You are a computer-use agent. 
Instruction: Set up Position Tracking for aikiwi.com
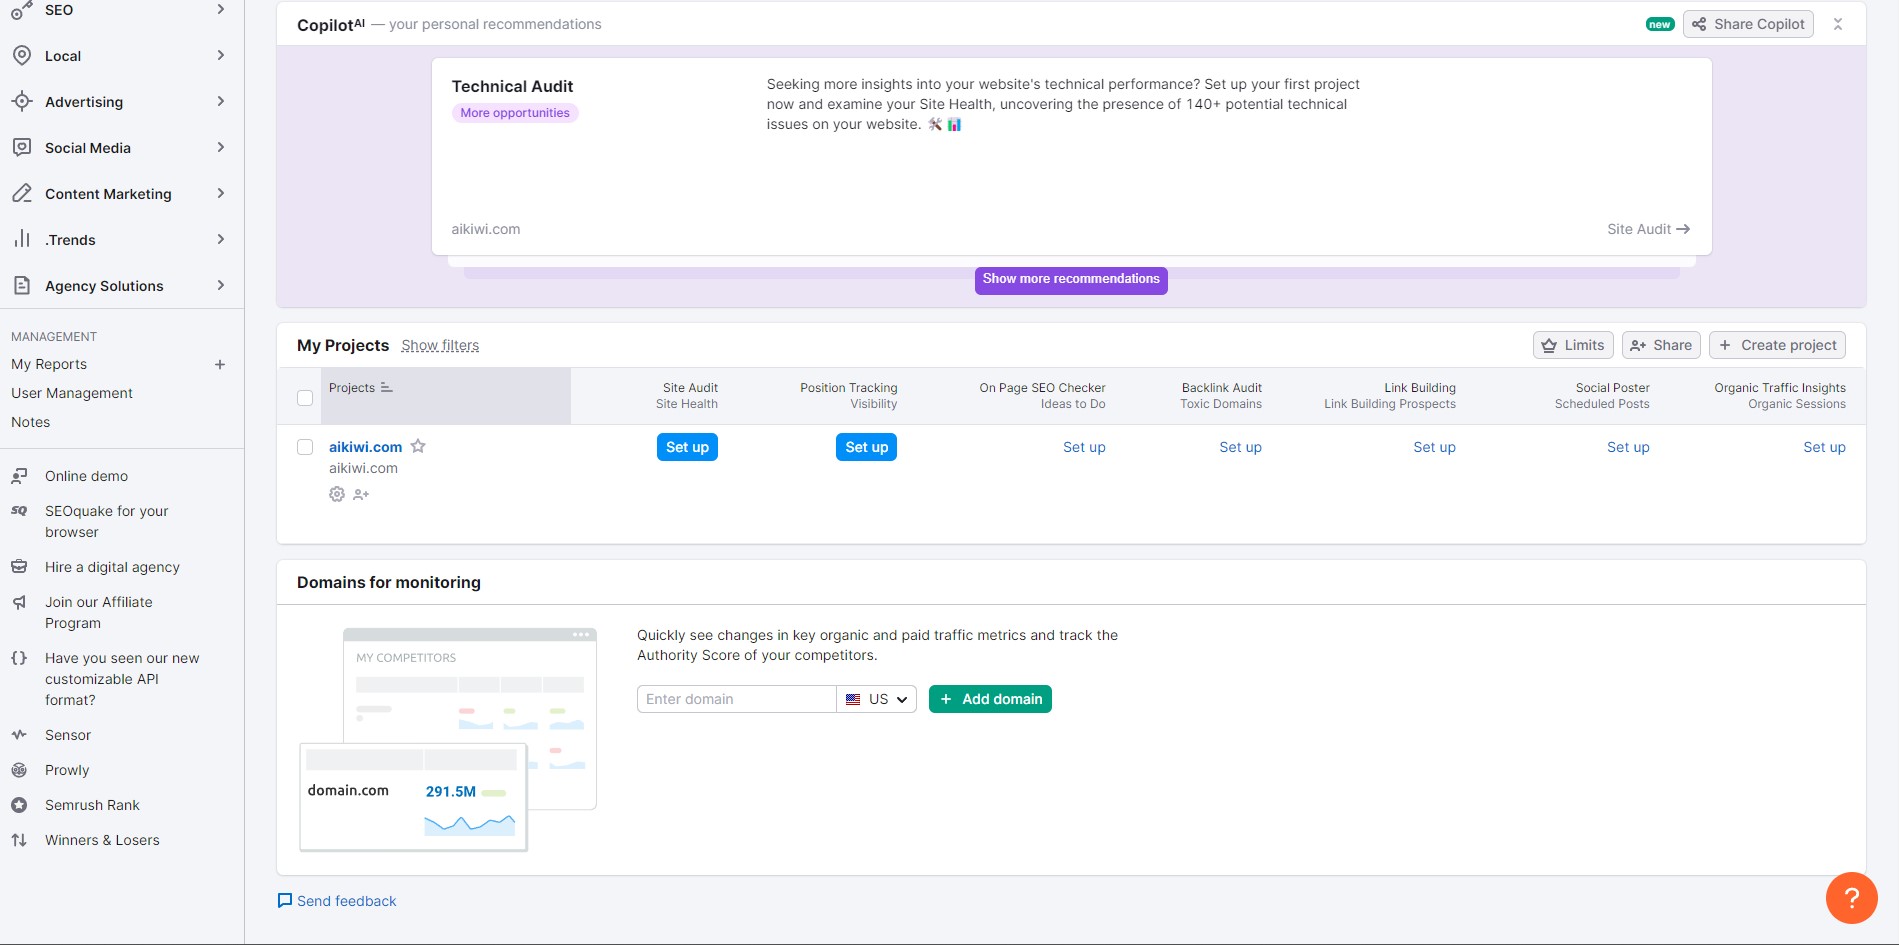click(866, 447)
